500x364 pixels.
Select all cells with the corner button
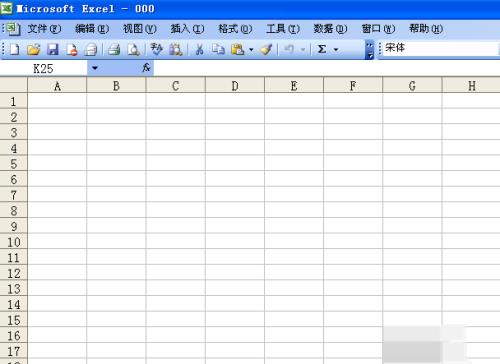click(14, 85)
